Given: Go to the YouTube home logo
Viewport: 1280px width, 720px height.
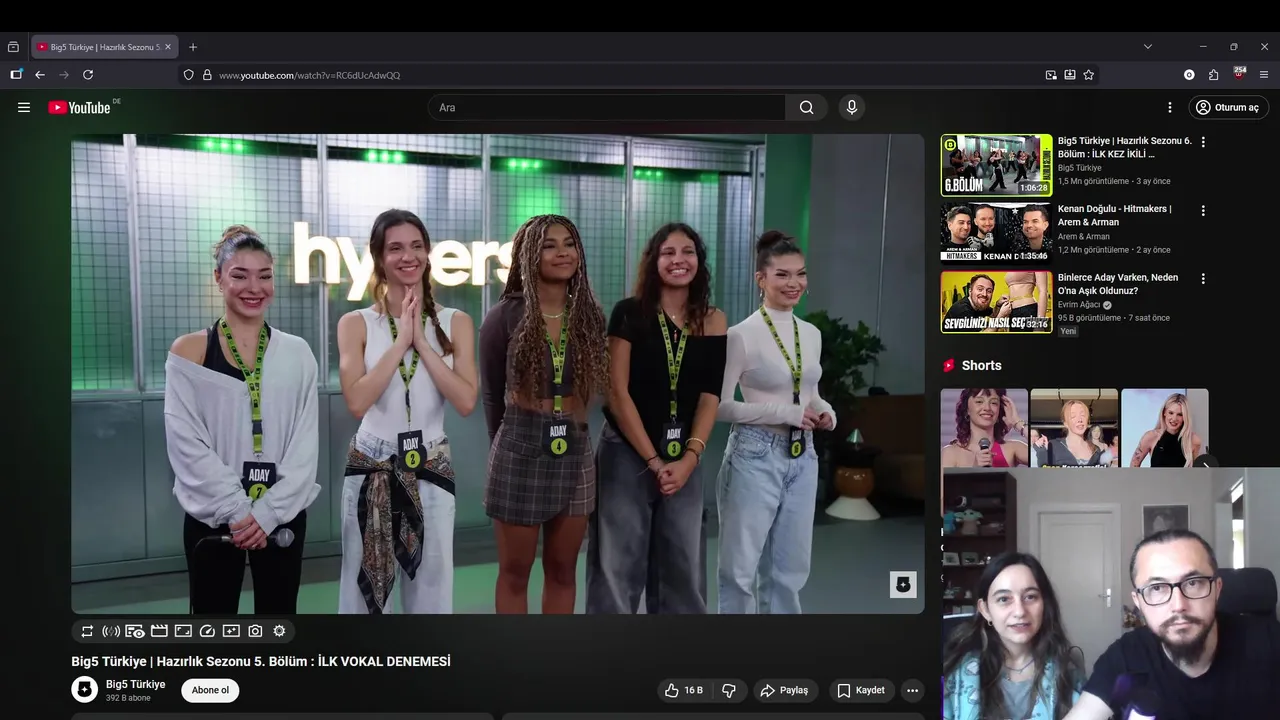Looking at the screenshot, I should coord(79,107).
